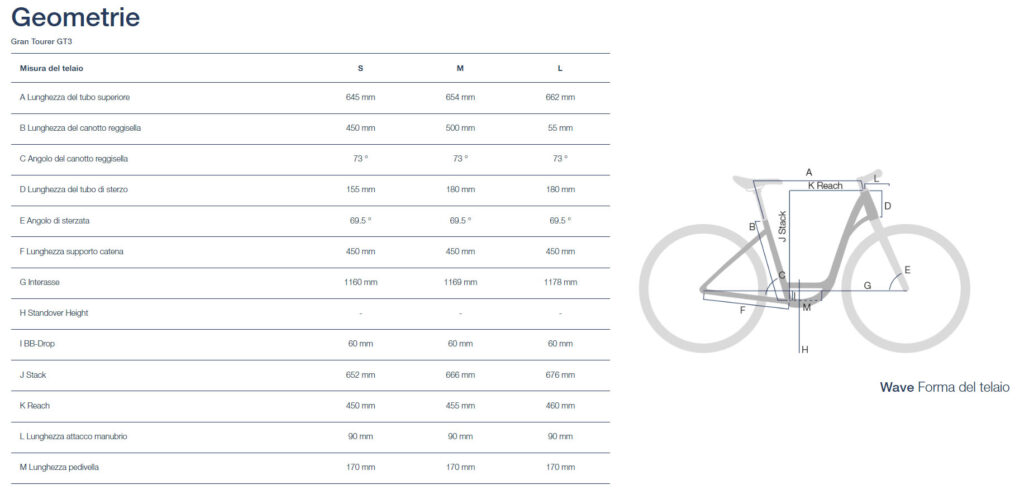Click the front wheel of the bike diagram
The image size is (1024, 499).
click(906, 289)
